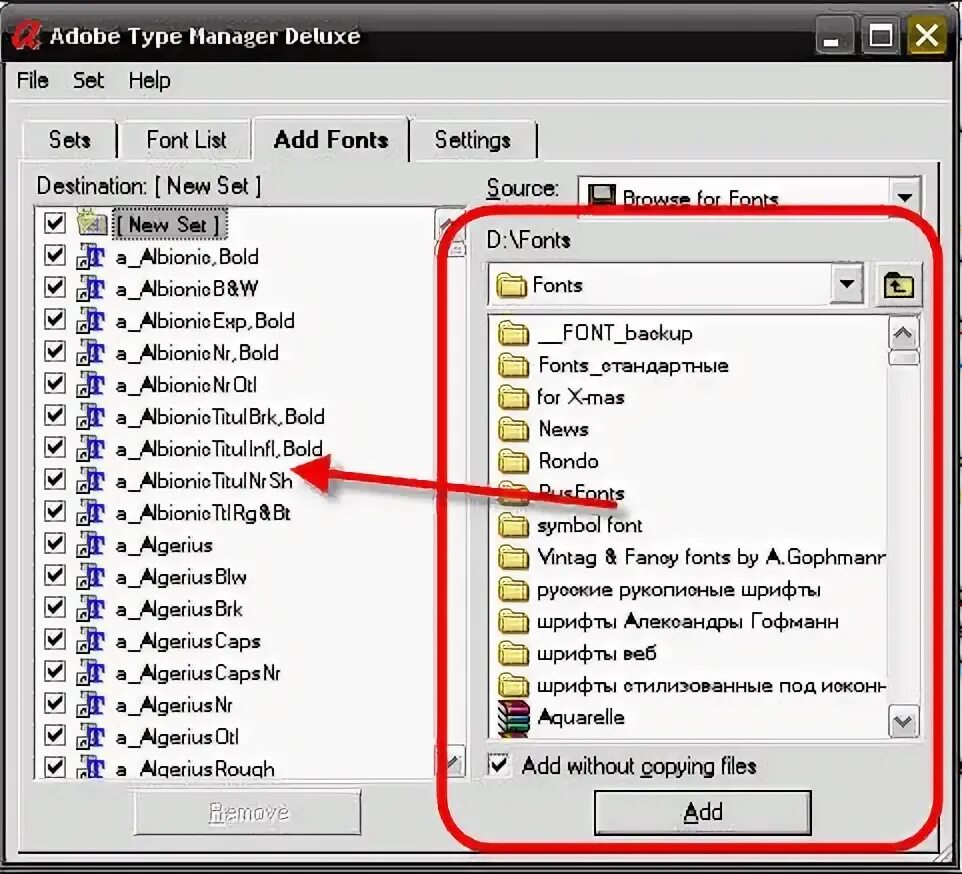Select the [ New Set ] label
The image size is (962, 874).
[169, 224]
